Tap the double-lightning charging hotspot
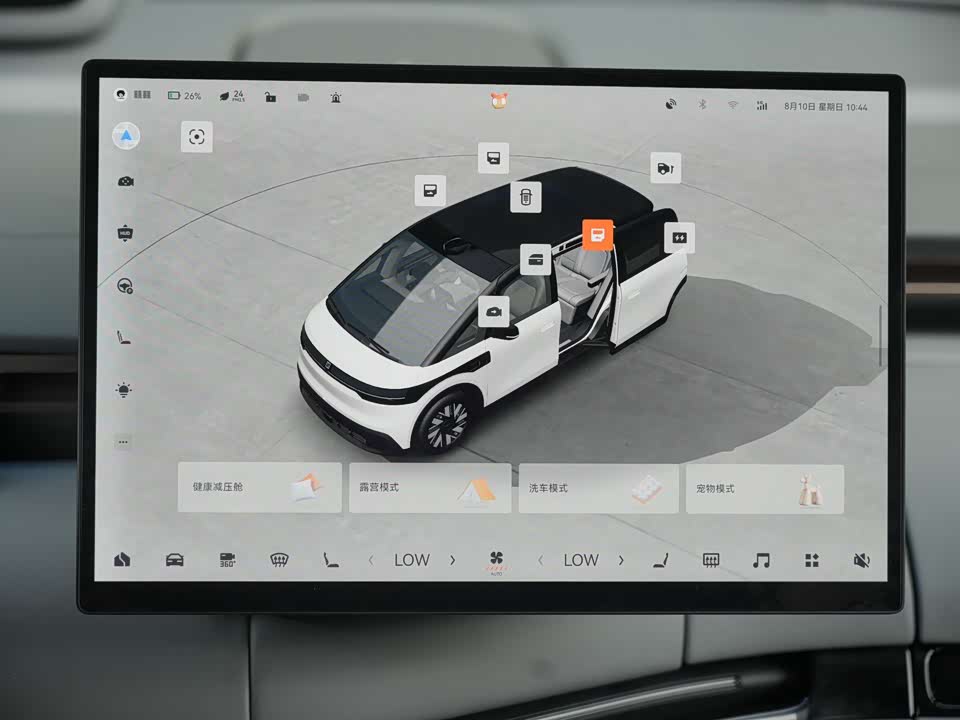Viewport: 960px width, 720px height. coord(680,238)
